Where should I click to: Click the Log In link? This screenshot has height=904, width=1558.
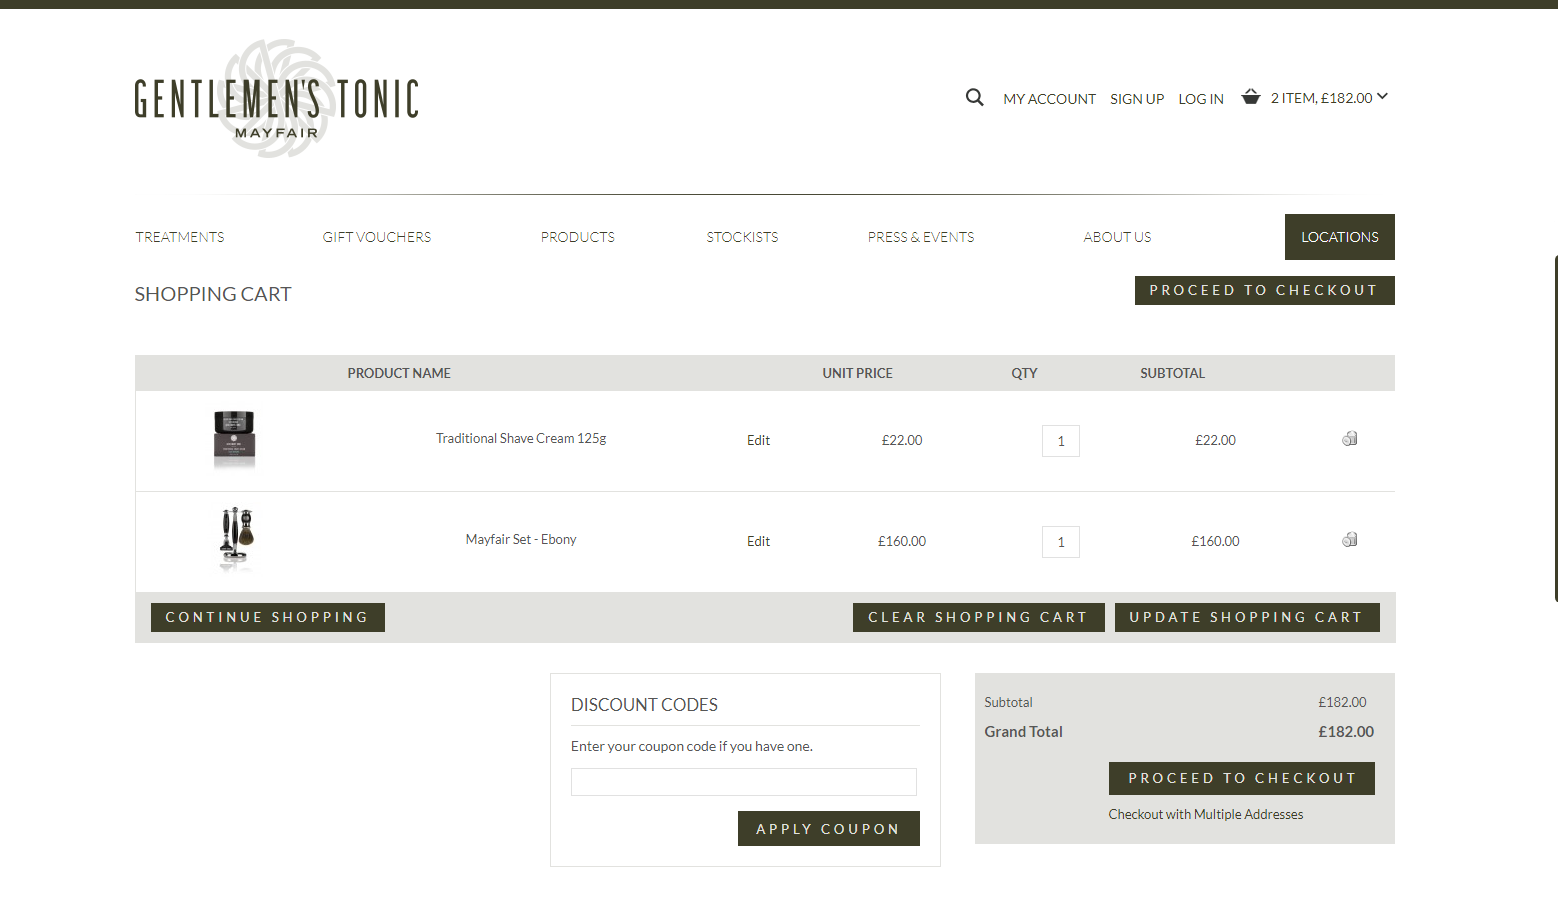[1201, 99]
